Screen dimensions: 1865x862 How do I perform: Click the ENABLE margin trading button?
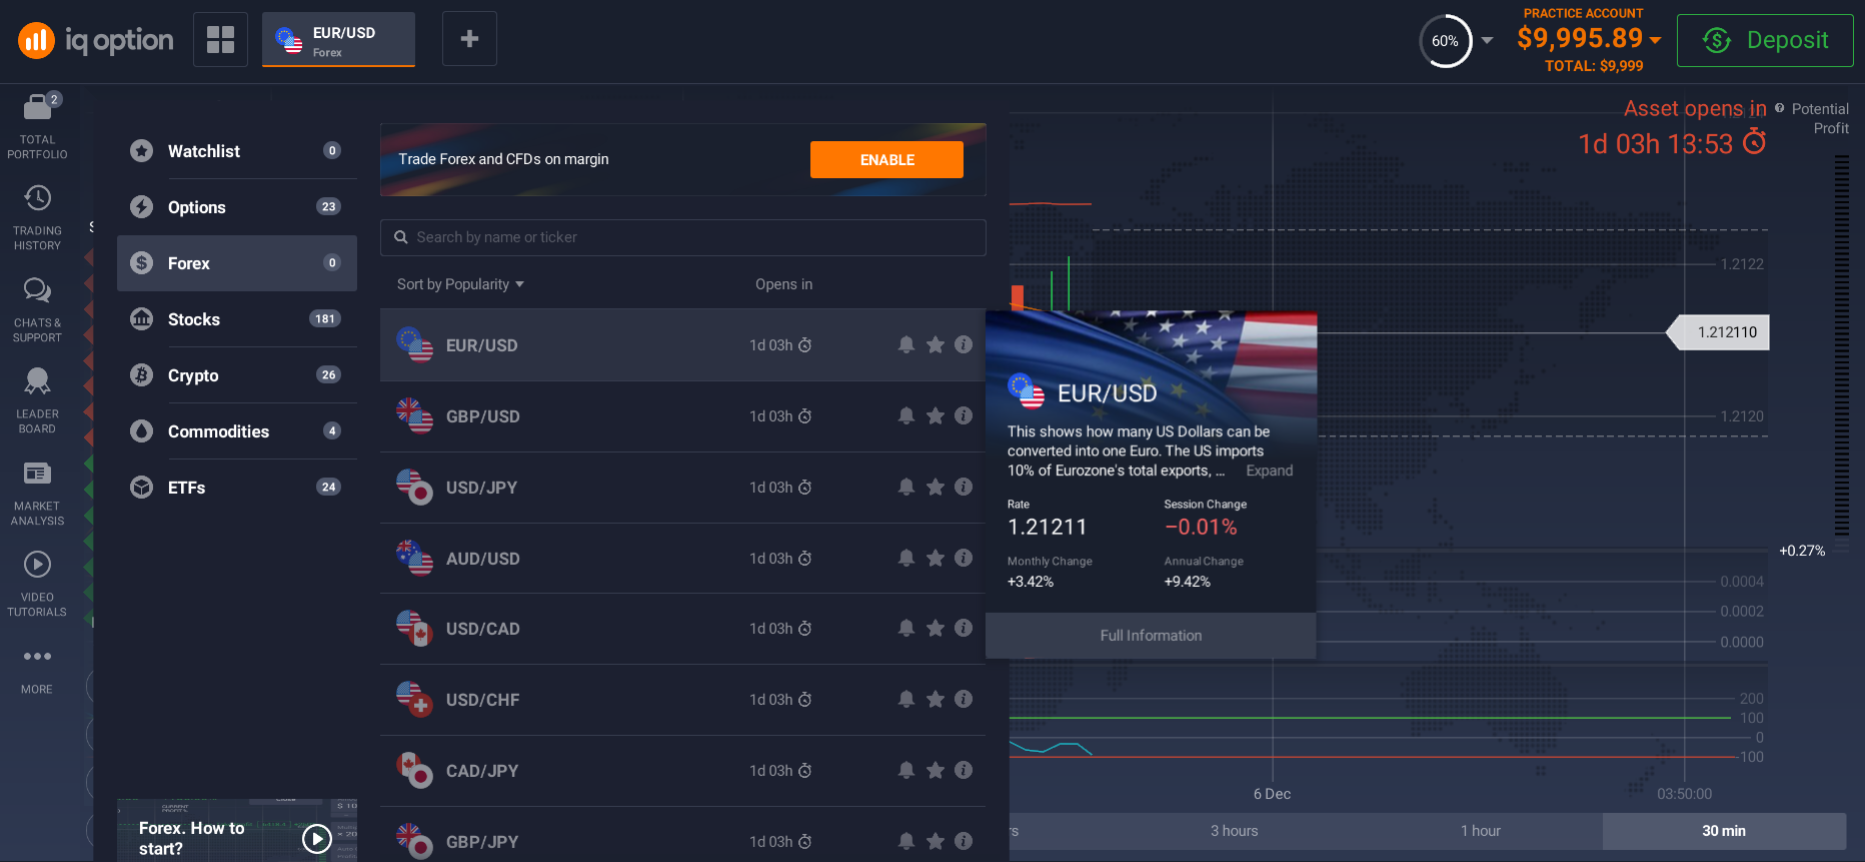[887, 160]
